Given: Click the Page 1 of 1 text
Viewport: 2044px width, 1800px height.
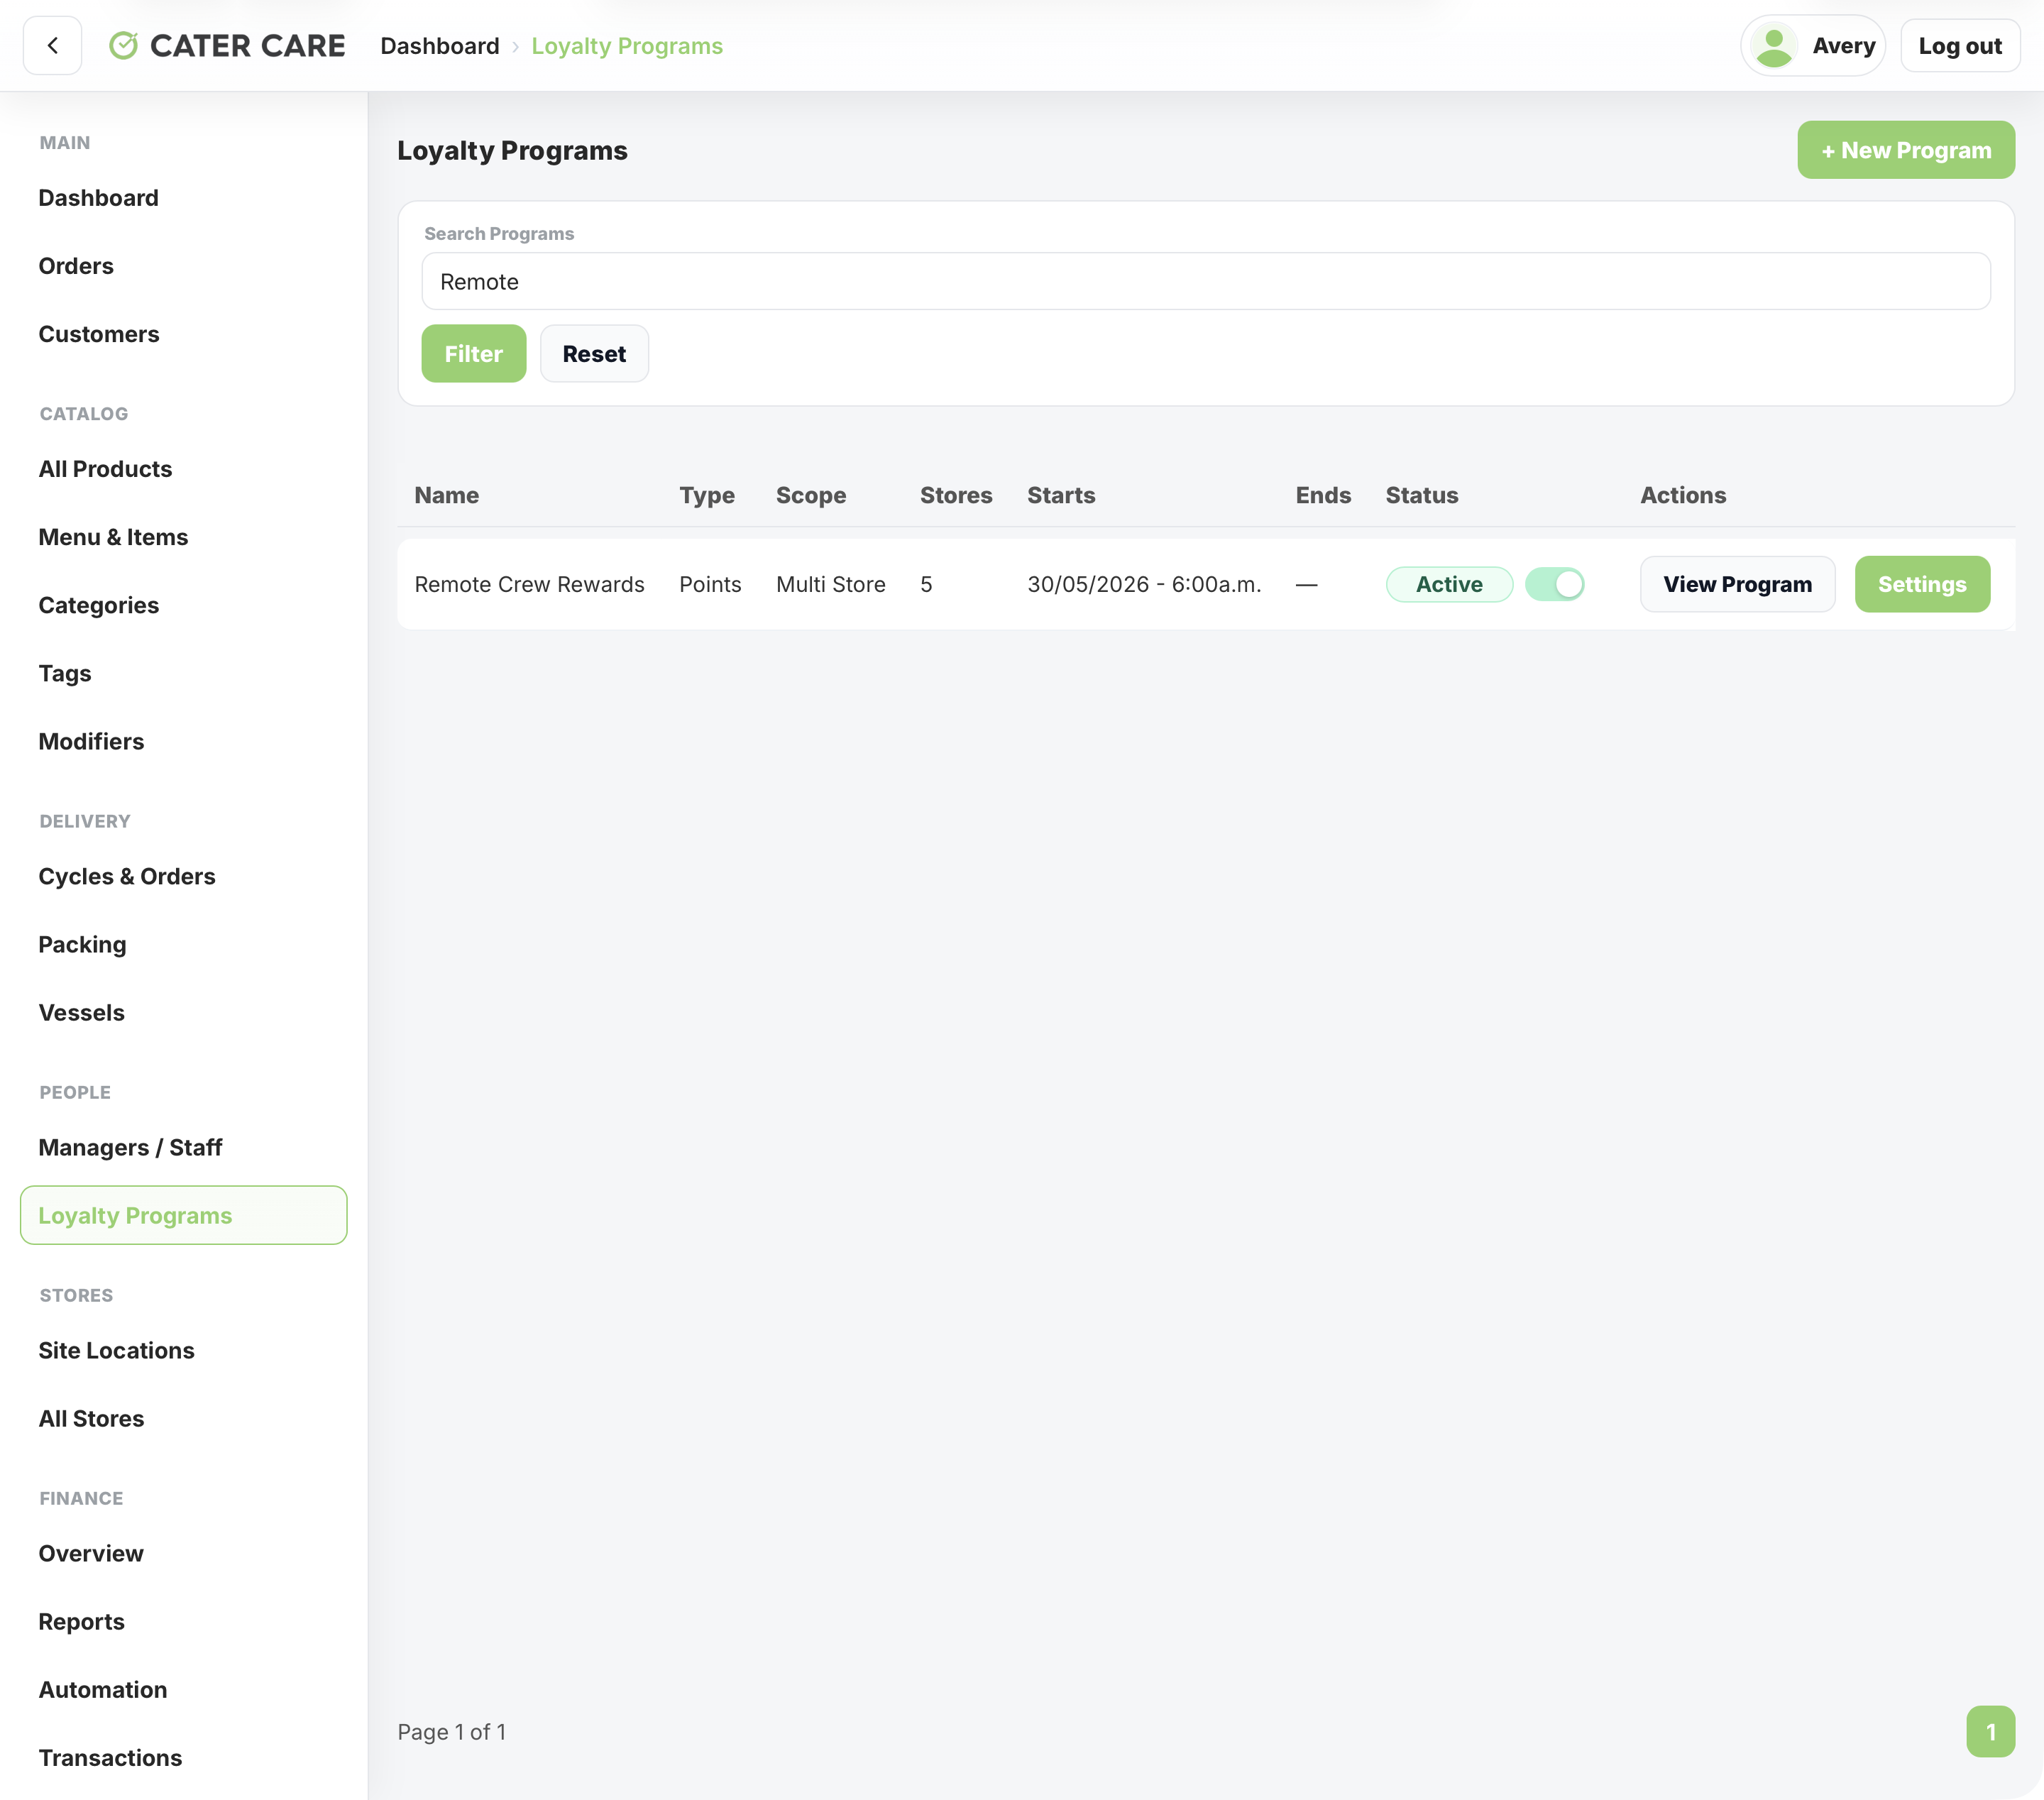Looking at the screenshot, I should [x=452, y=1731].
